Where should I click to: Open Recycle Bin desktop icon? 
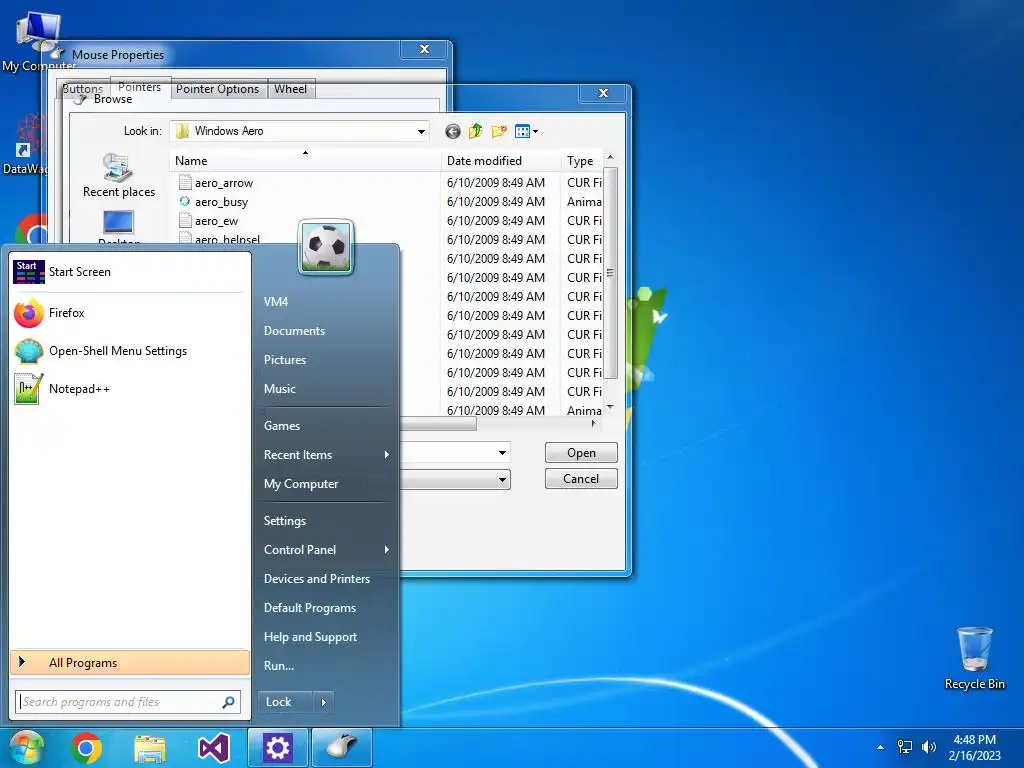[974, 658]
